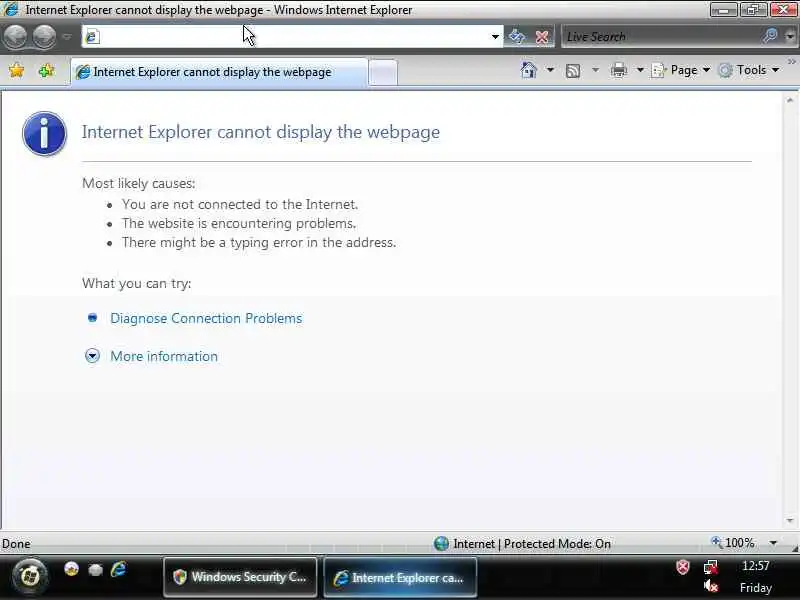The image size is (800, 600).
Task: Open the Page menu
Action: (x=681, y=70)
